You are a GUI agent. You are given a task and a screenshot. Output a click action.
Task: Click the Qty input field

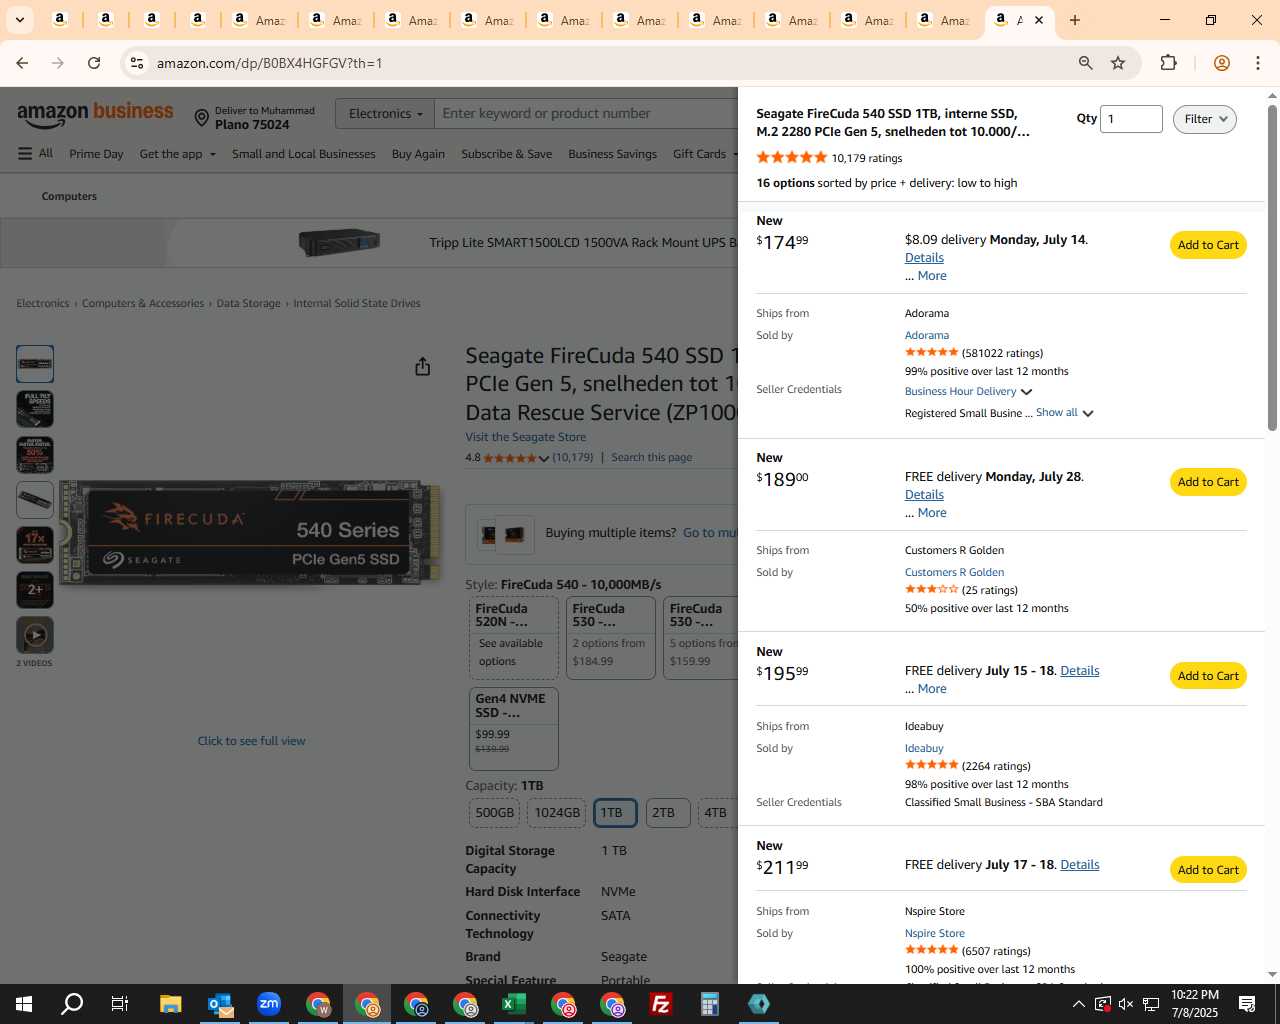[1131, 119]
